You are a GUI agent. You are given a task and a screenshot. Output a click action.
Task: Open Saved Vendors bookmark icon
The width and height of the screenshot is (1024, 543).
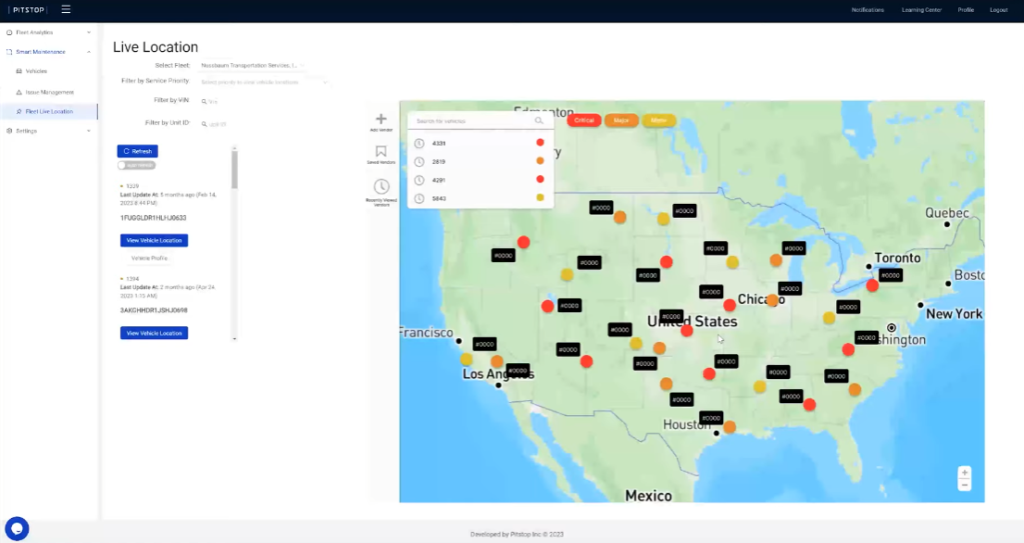(381, 152)
